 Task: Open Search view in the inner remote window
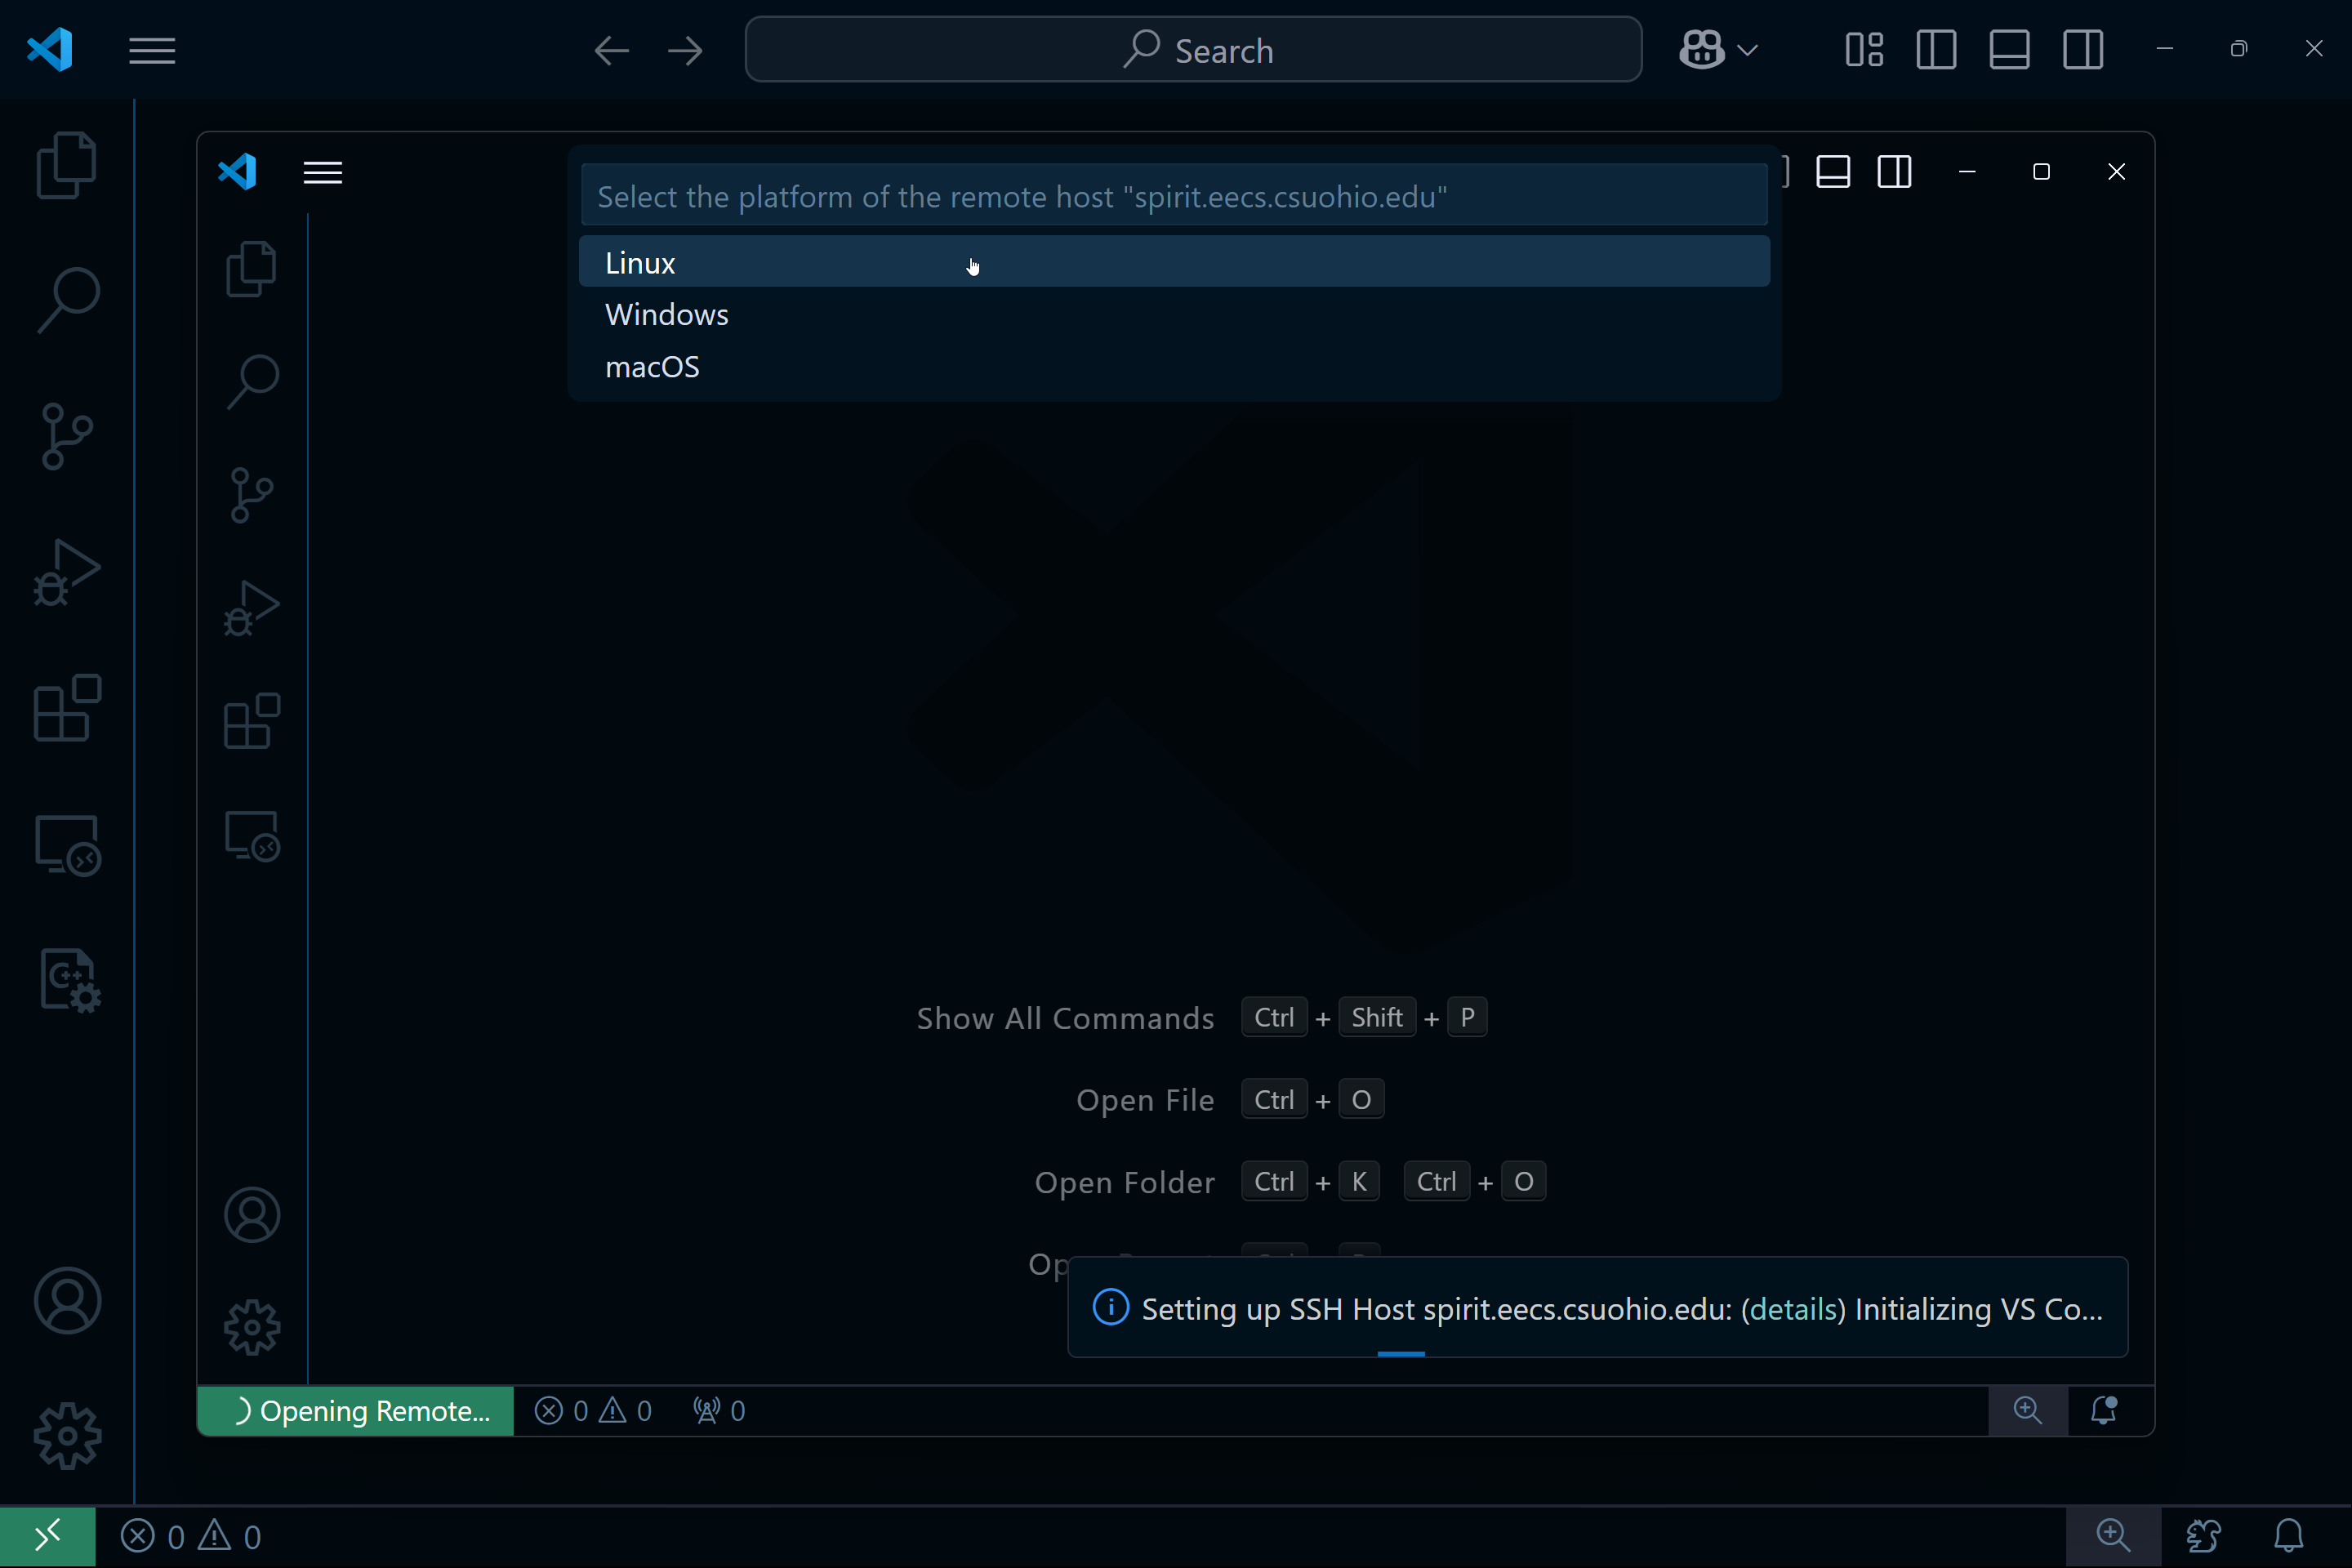point(251,381)
